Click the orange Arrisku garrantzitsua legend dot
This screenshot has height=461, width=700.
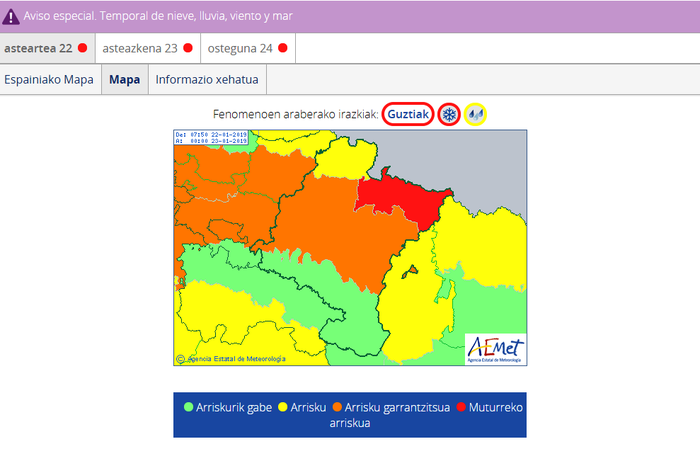point(336,407)
